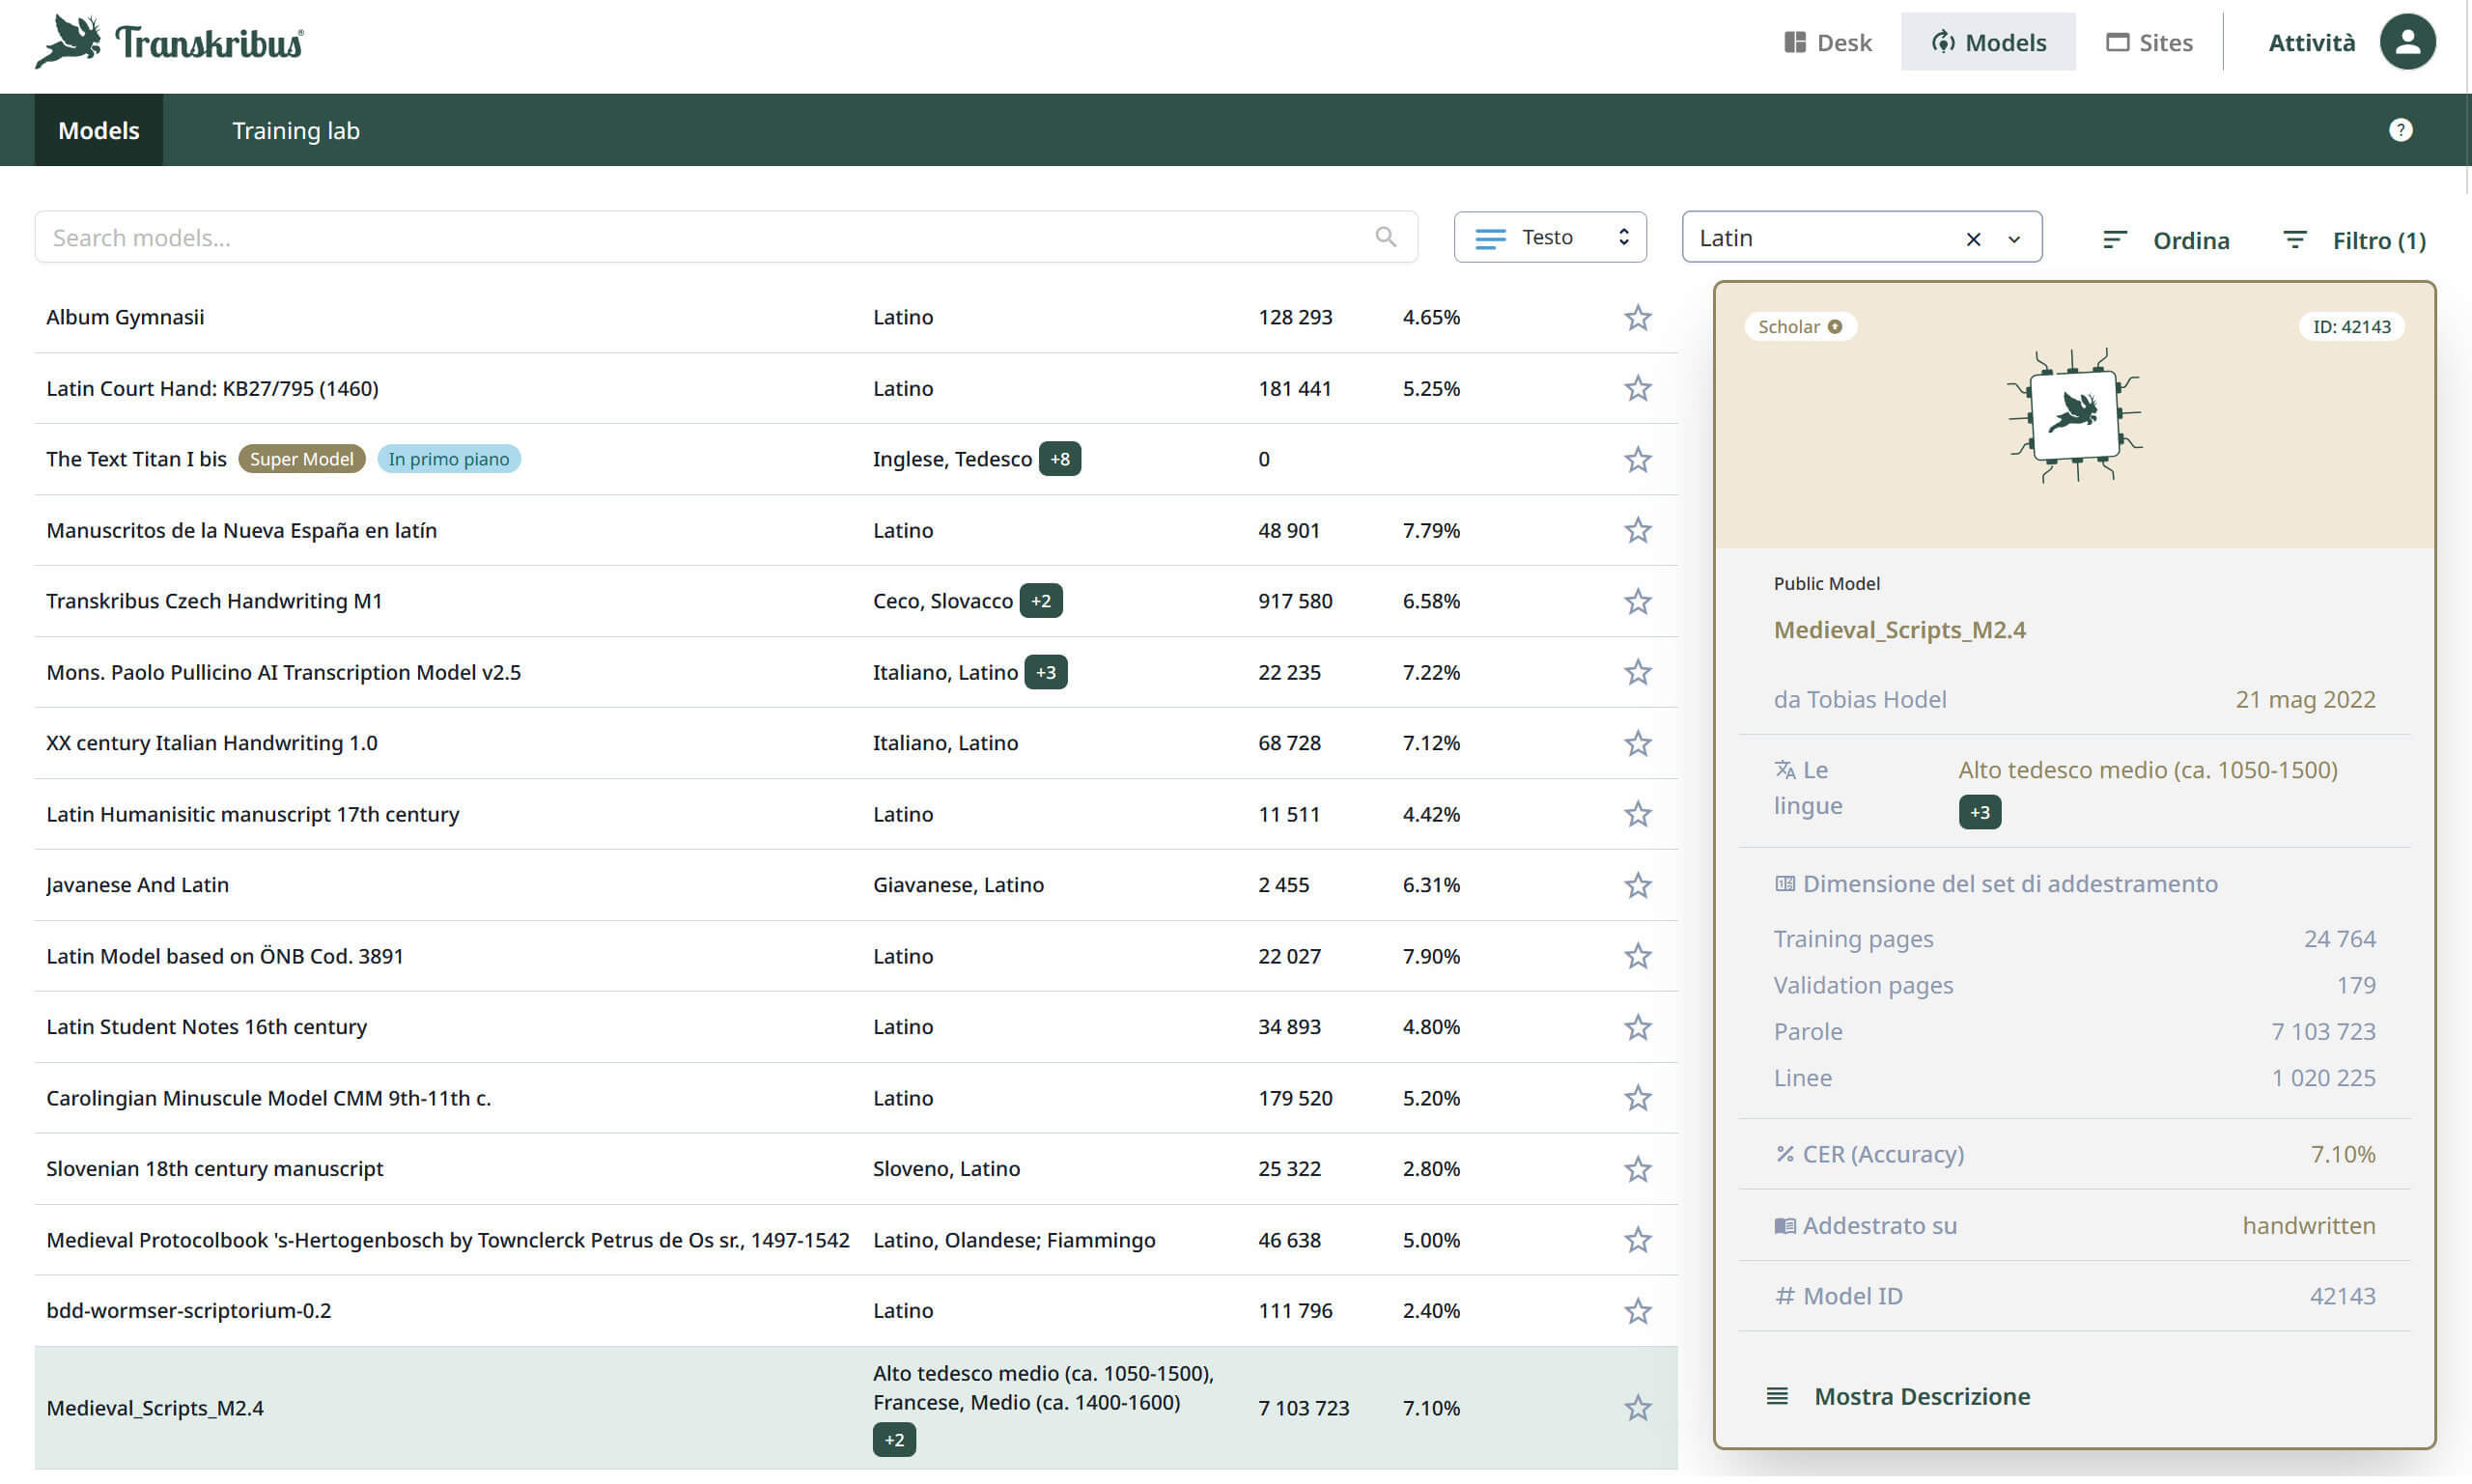Click the Transkribus logo
This screenshot has width=2472, height=1484.
pos(169,42)
